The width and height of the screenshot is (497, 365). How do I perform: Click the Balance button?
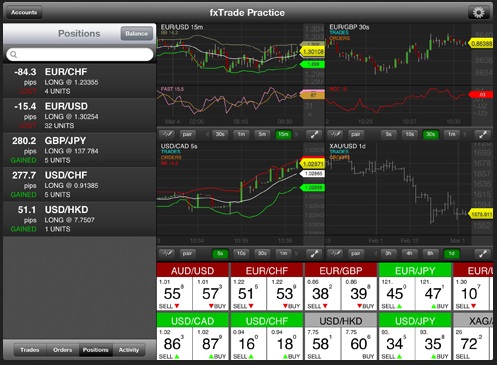click(136, 34)
